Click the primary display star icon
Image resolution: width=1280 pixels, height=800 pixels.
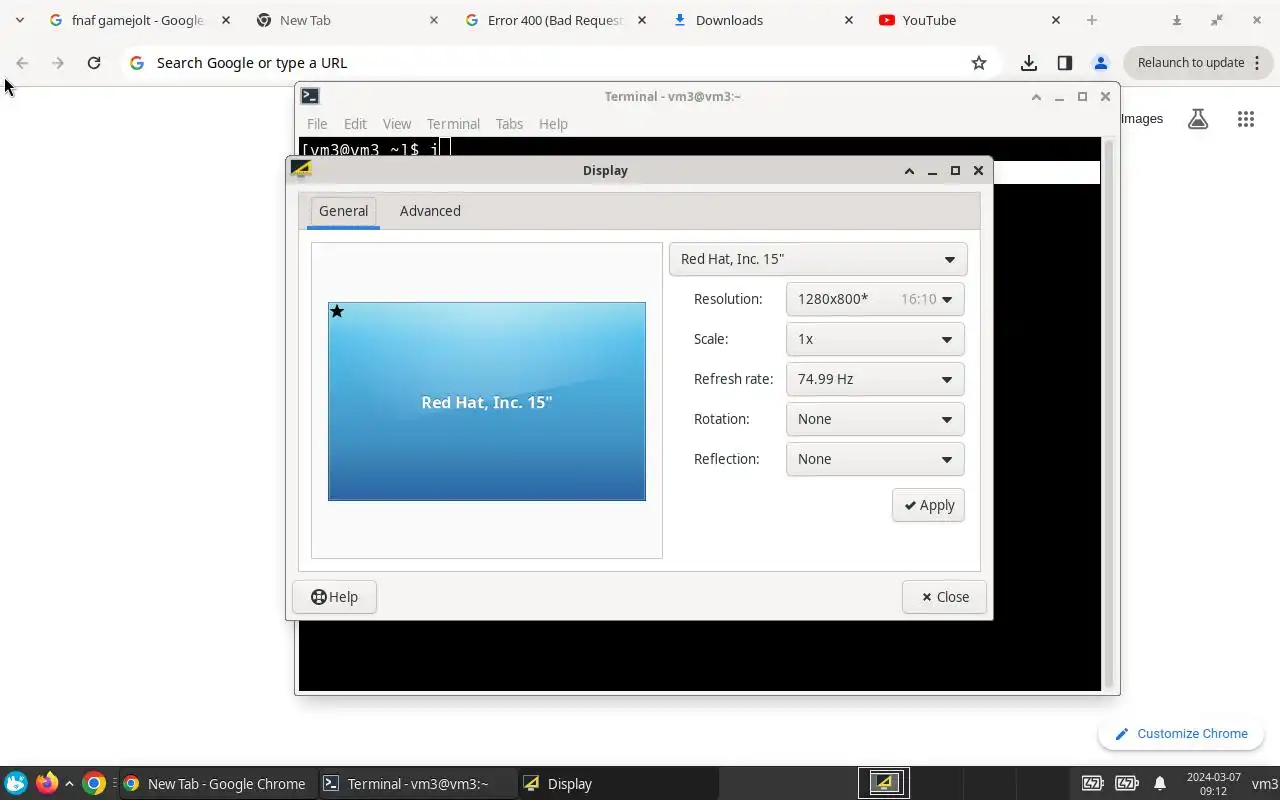point(337,312)
